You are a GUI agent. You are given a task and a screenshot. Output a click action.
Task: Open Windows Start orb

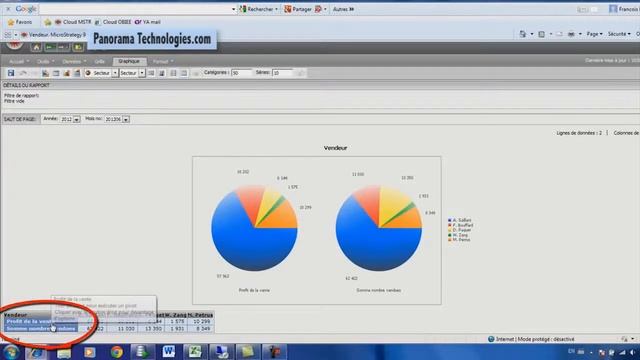[11, 352]
